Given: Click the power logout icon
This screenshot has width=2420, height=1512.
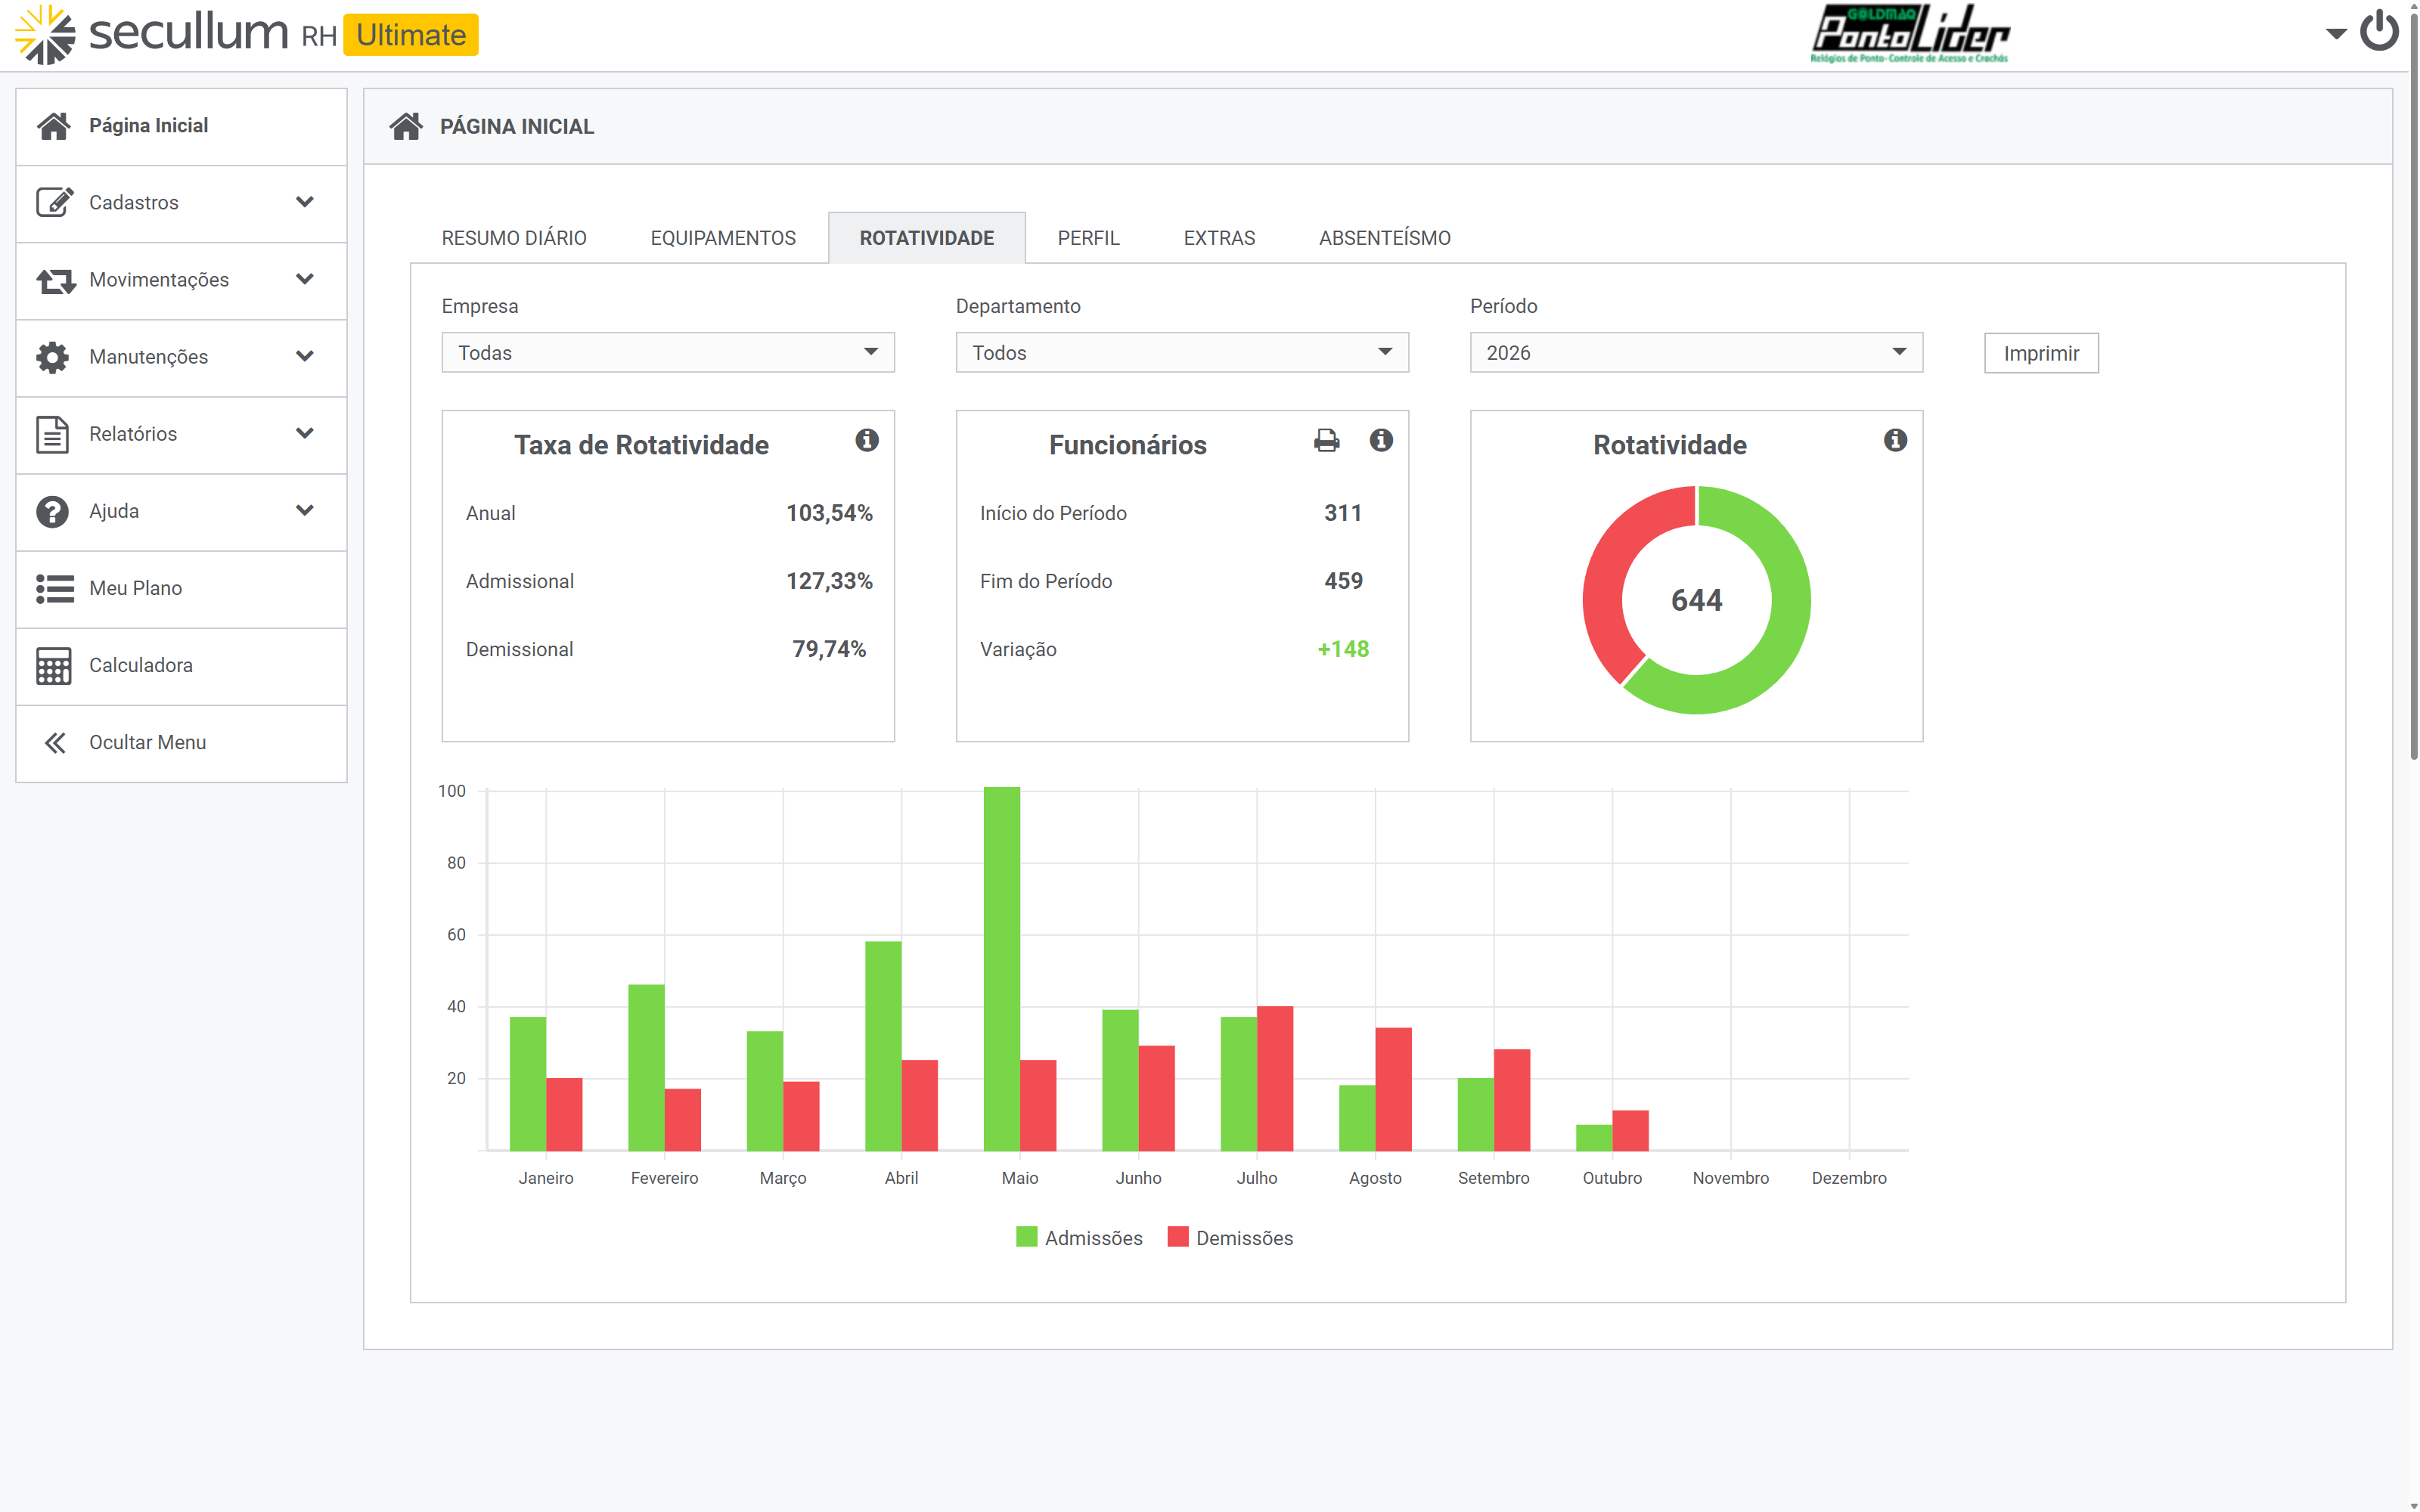Looking at the screenshot, I should coord(2379,31).
